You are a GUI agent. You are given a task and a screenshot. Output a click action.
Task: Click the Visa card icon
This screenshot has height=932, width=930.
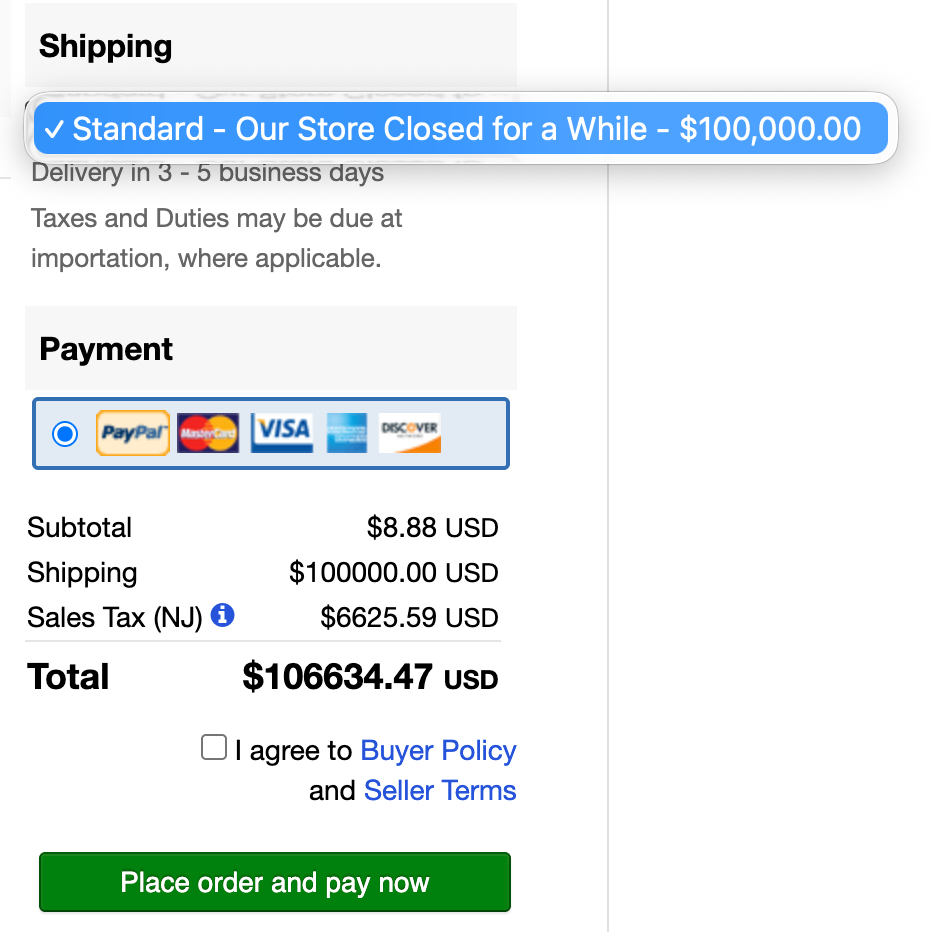[281, 433]
